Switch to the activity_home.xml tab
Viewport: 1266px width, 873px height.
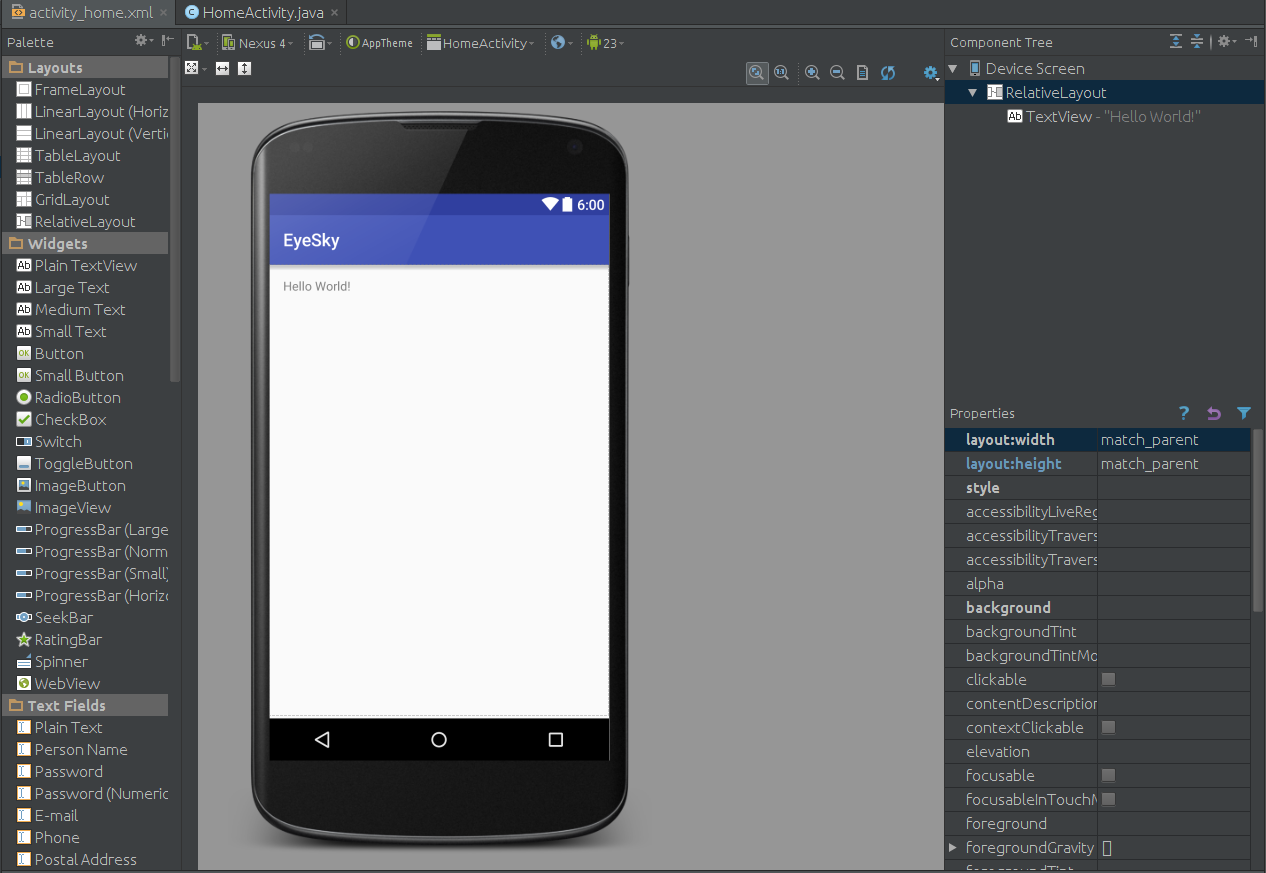(x=80, y=14)
